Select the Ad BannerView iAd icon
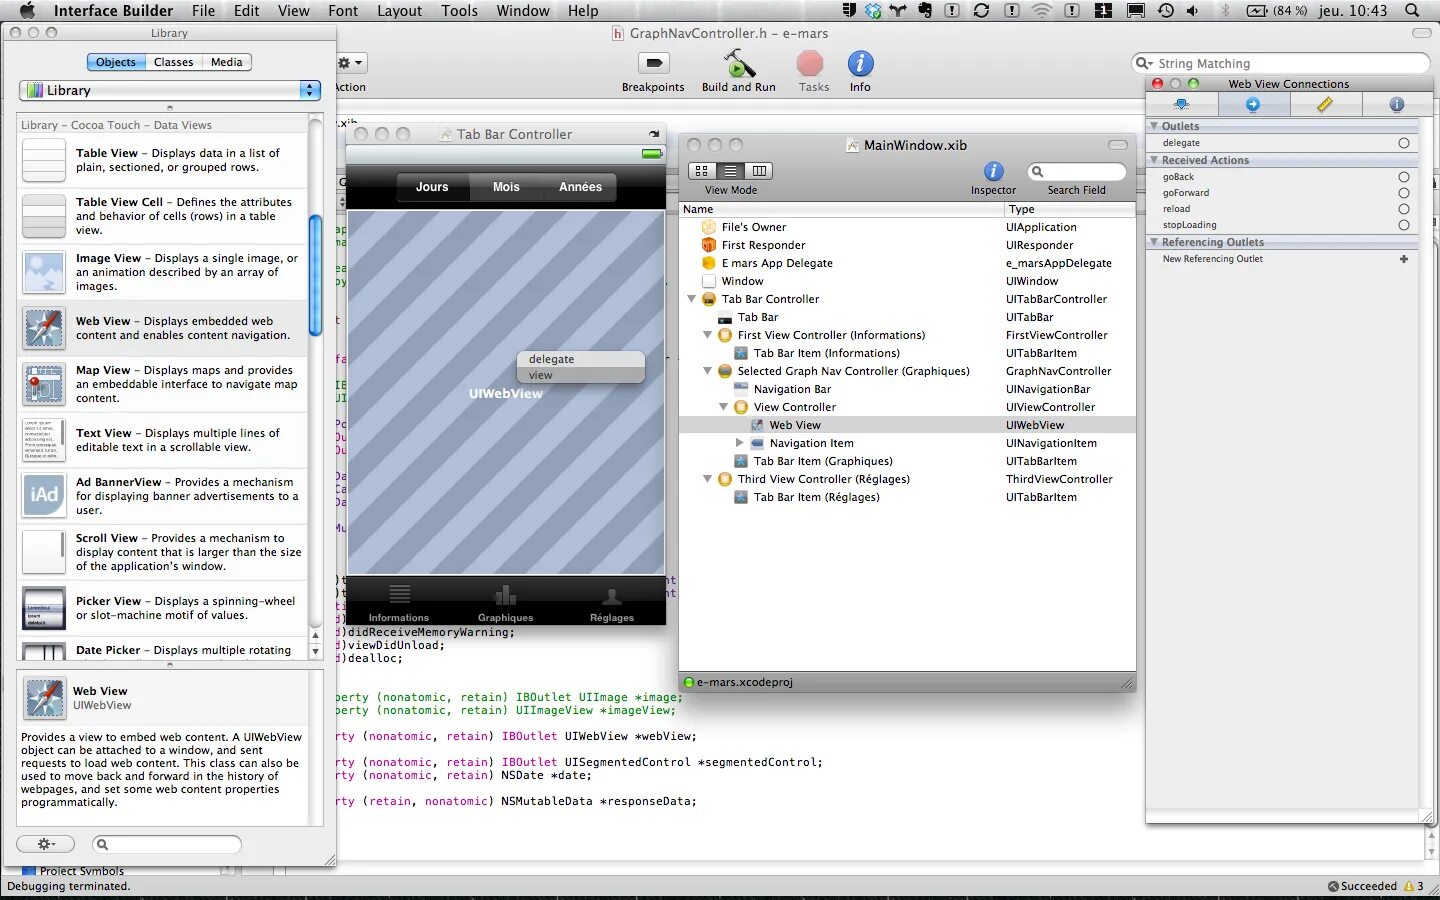The image size is (1440, 900). point(44,495)
